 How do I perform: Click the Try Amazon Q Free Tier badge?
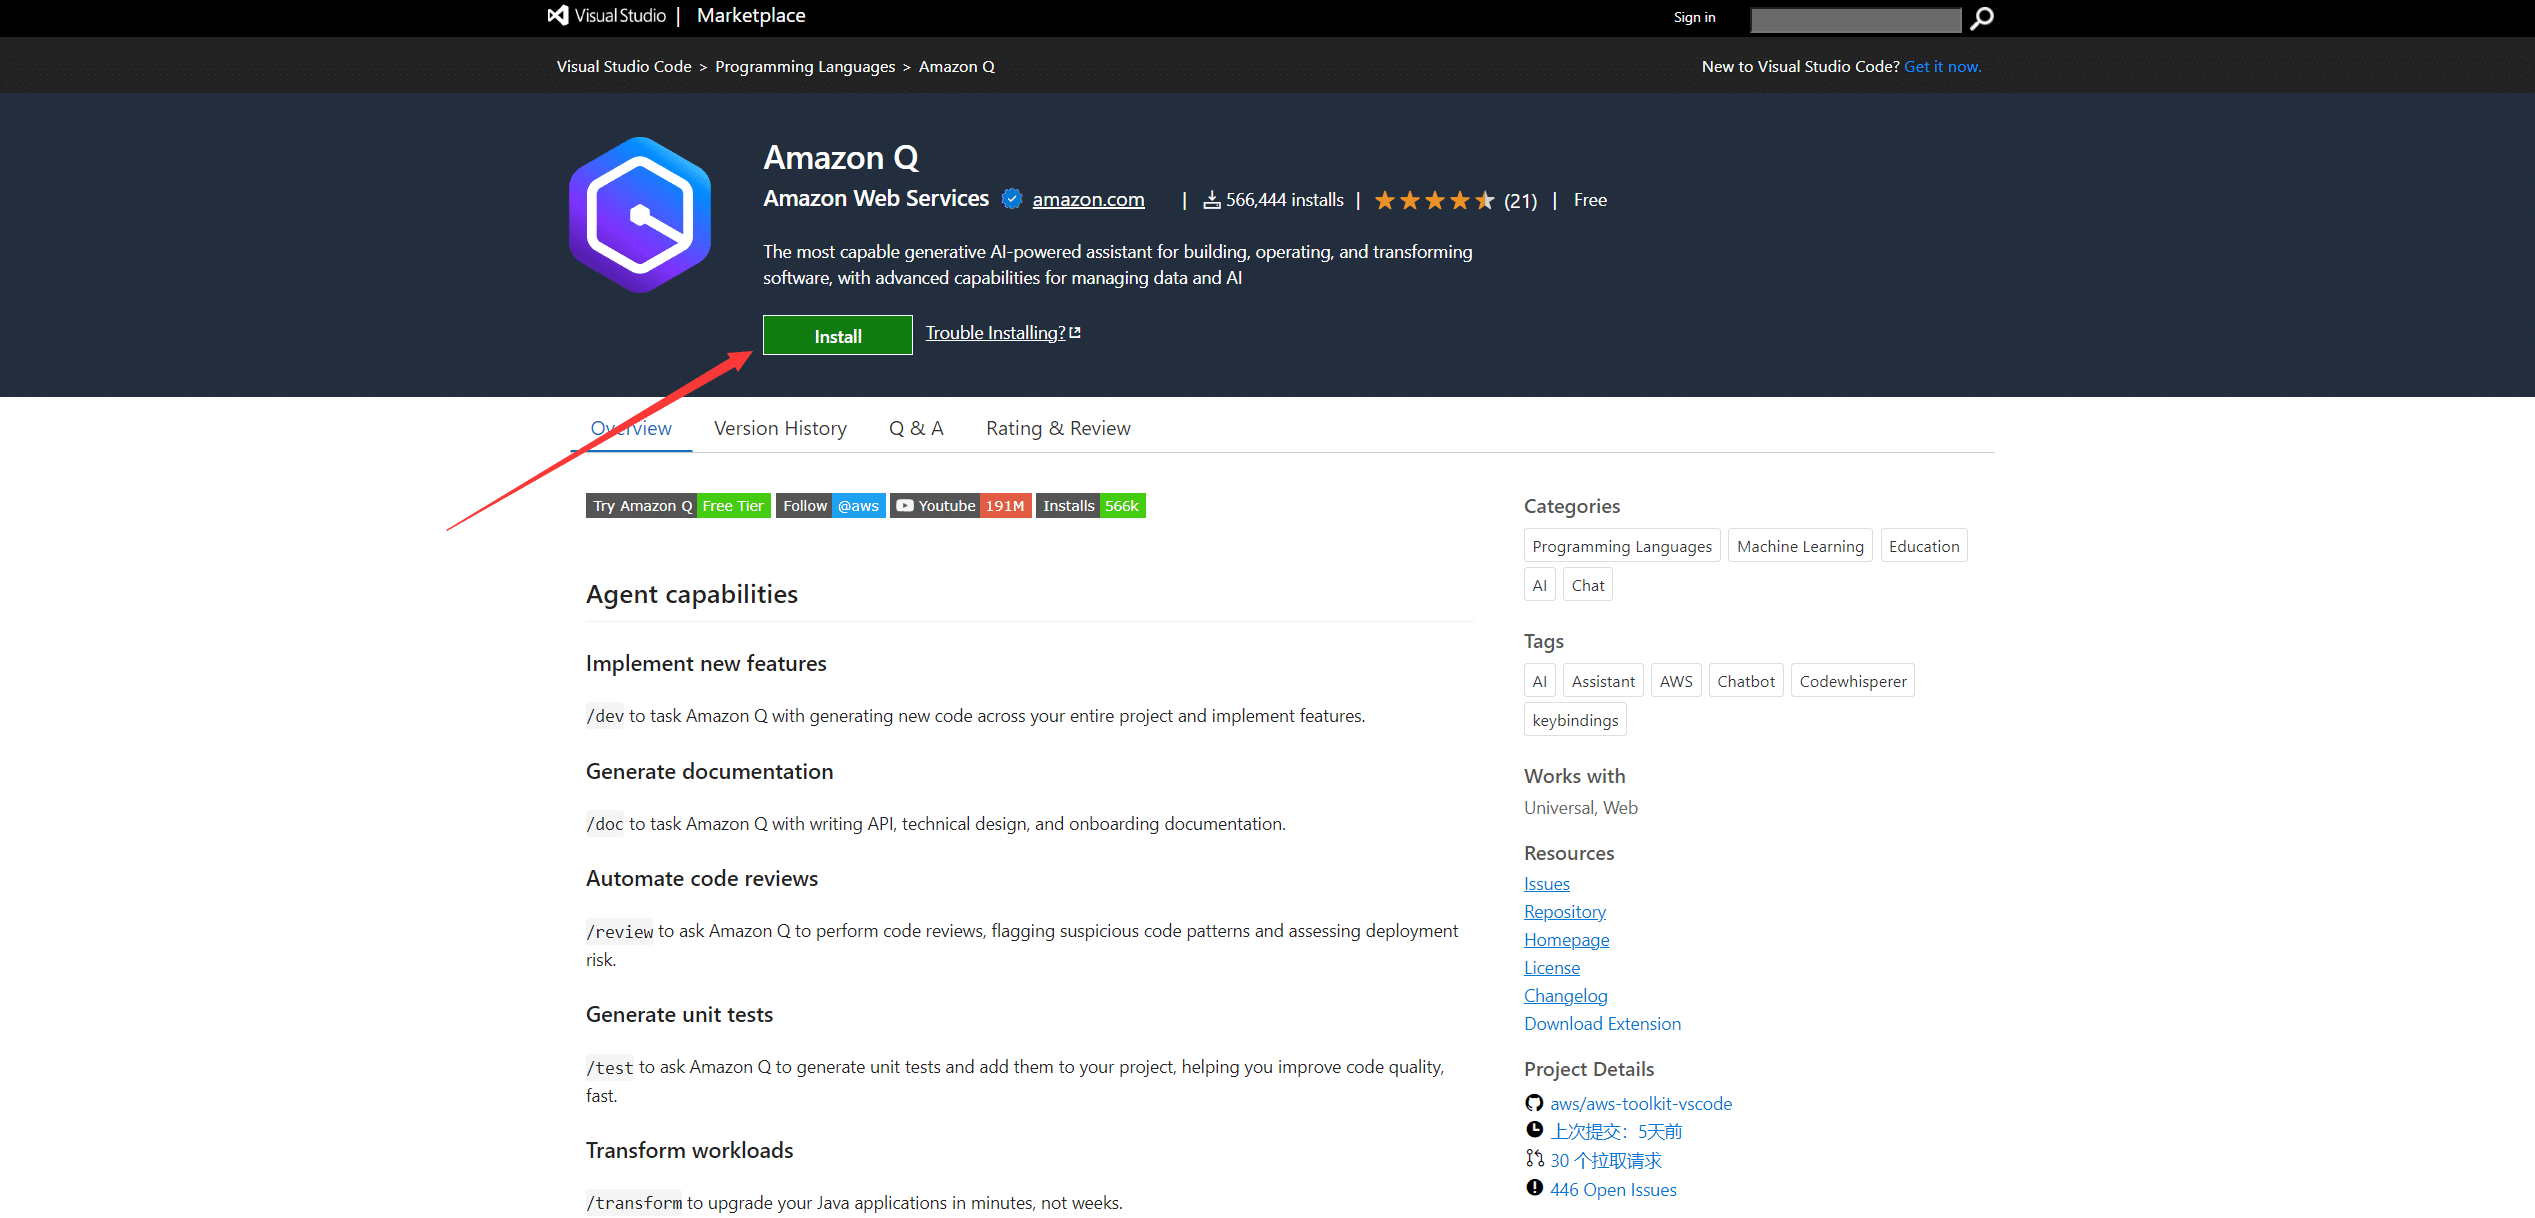pyautogui.click(x=677, y=506)
